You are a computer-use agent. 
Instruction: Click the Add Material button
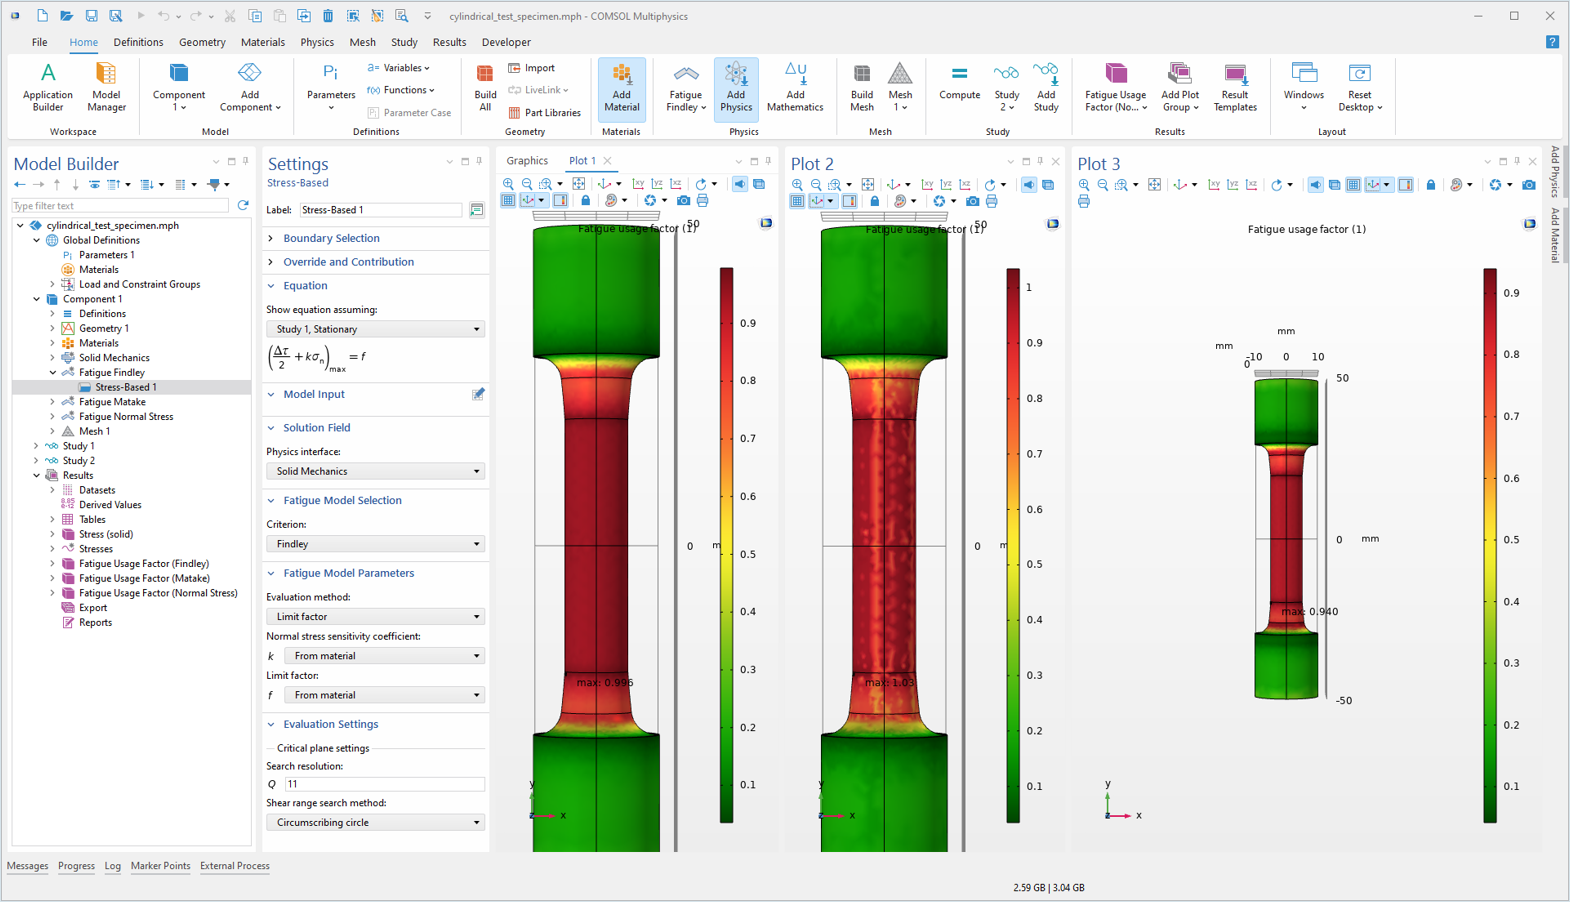coord(621,87)
